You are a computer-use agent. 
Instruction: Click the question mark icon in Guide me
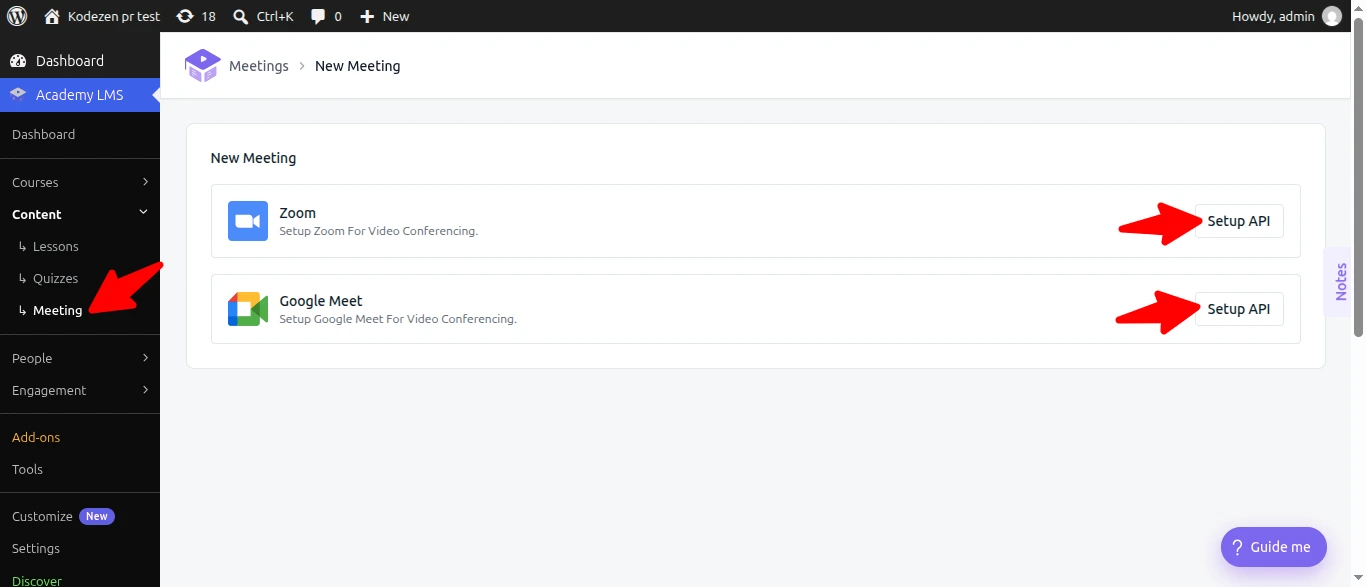pyautogui.click(x=1237, y=547)
